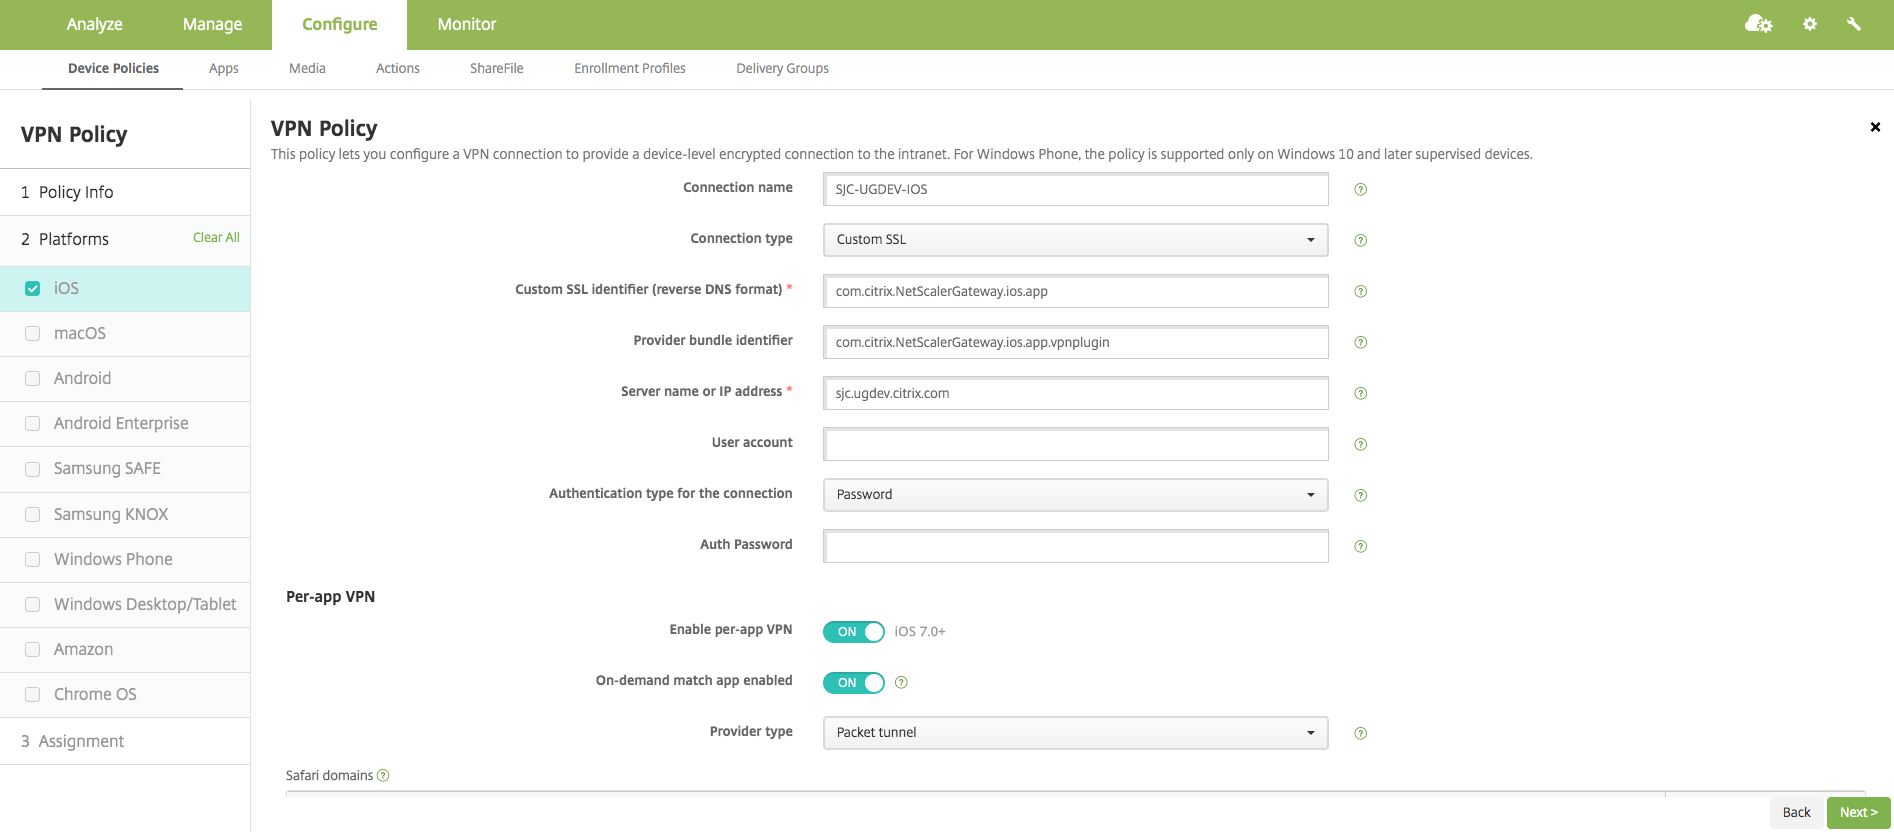Click the Next button
Viewport: 1894px width, 832px height.
[1858, 813]
